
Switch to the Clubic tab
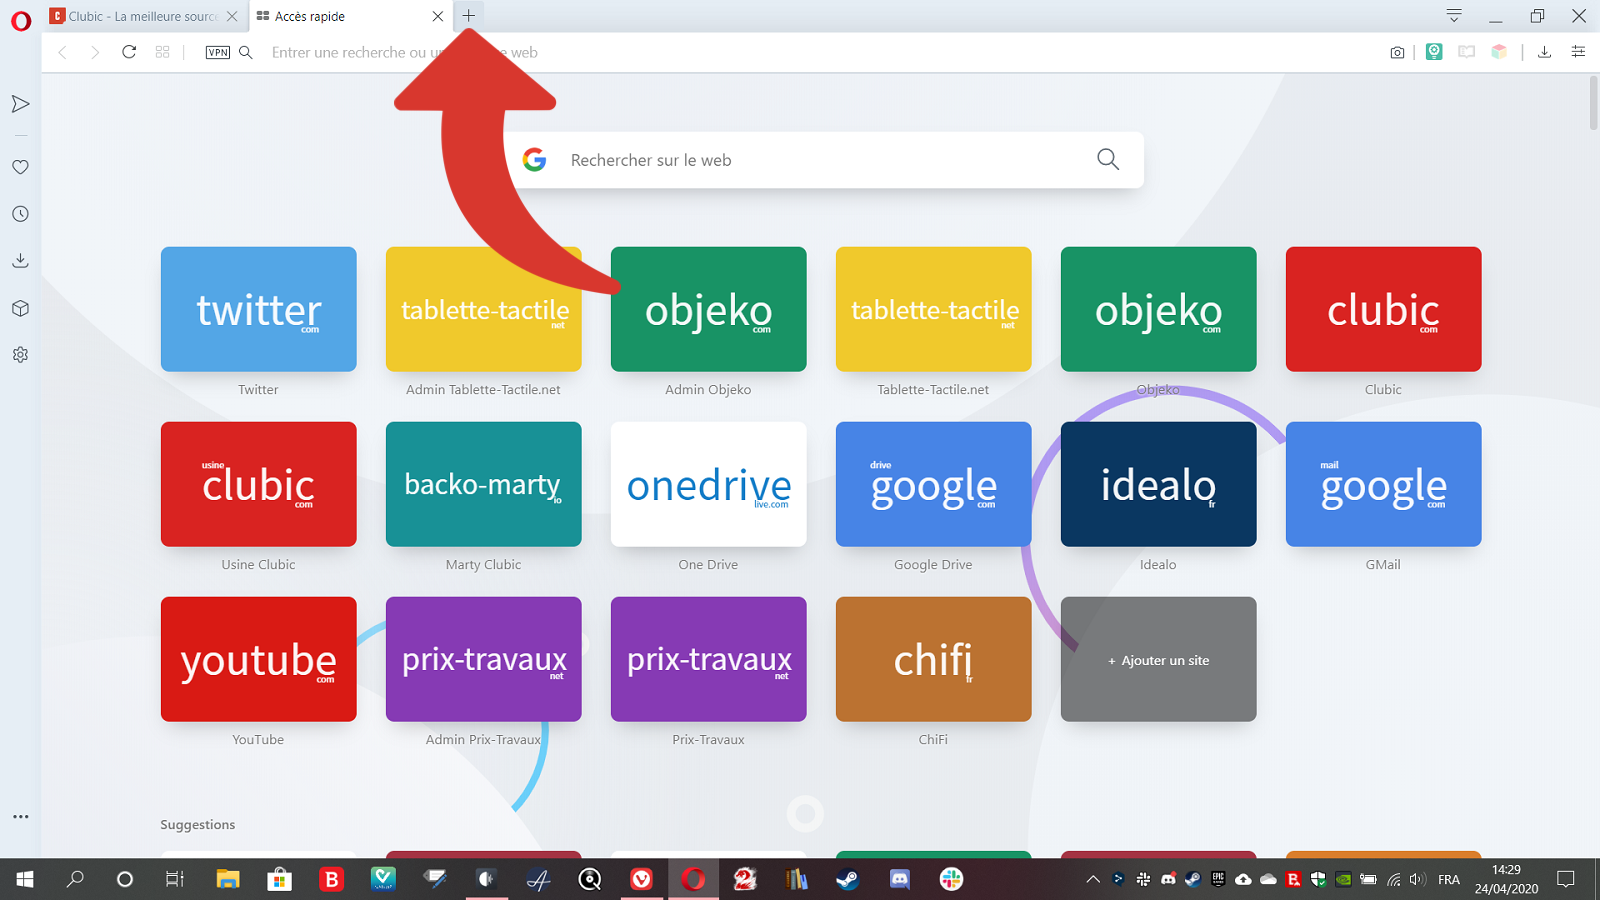click(x=142, y=16)
